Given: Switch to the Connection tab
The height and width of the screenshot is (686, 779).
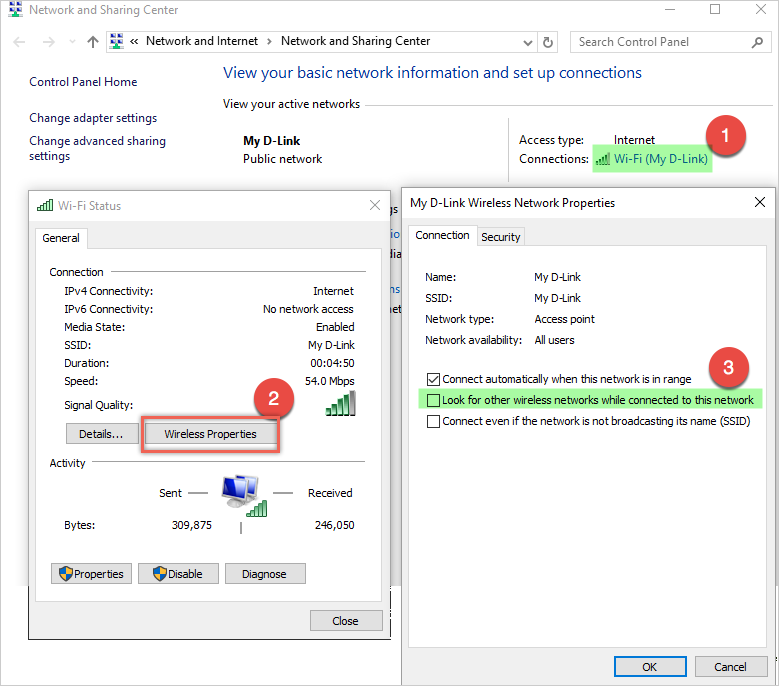Looking at the screenshot, I should tap(442, 235).
